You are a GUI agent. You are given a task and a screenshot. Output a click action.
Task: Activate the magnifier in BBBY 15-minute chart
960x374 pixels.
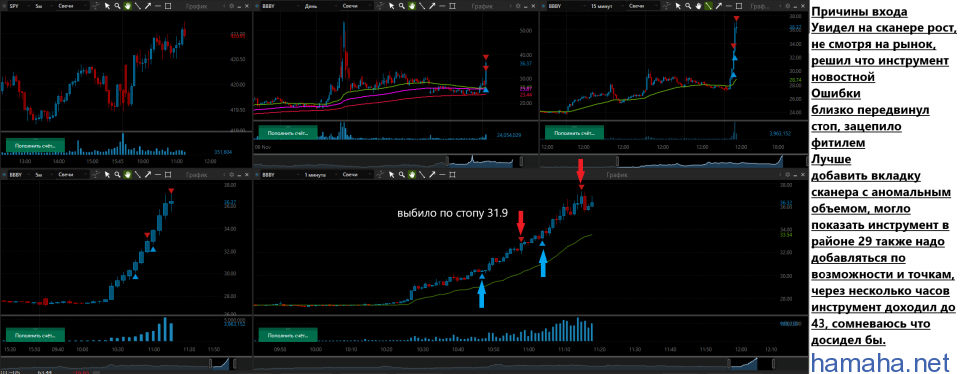[688, 6]
